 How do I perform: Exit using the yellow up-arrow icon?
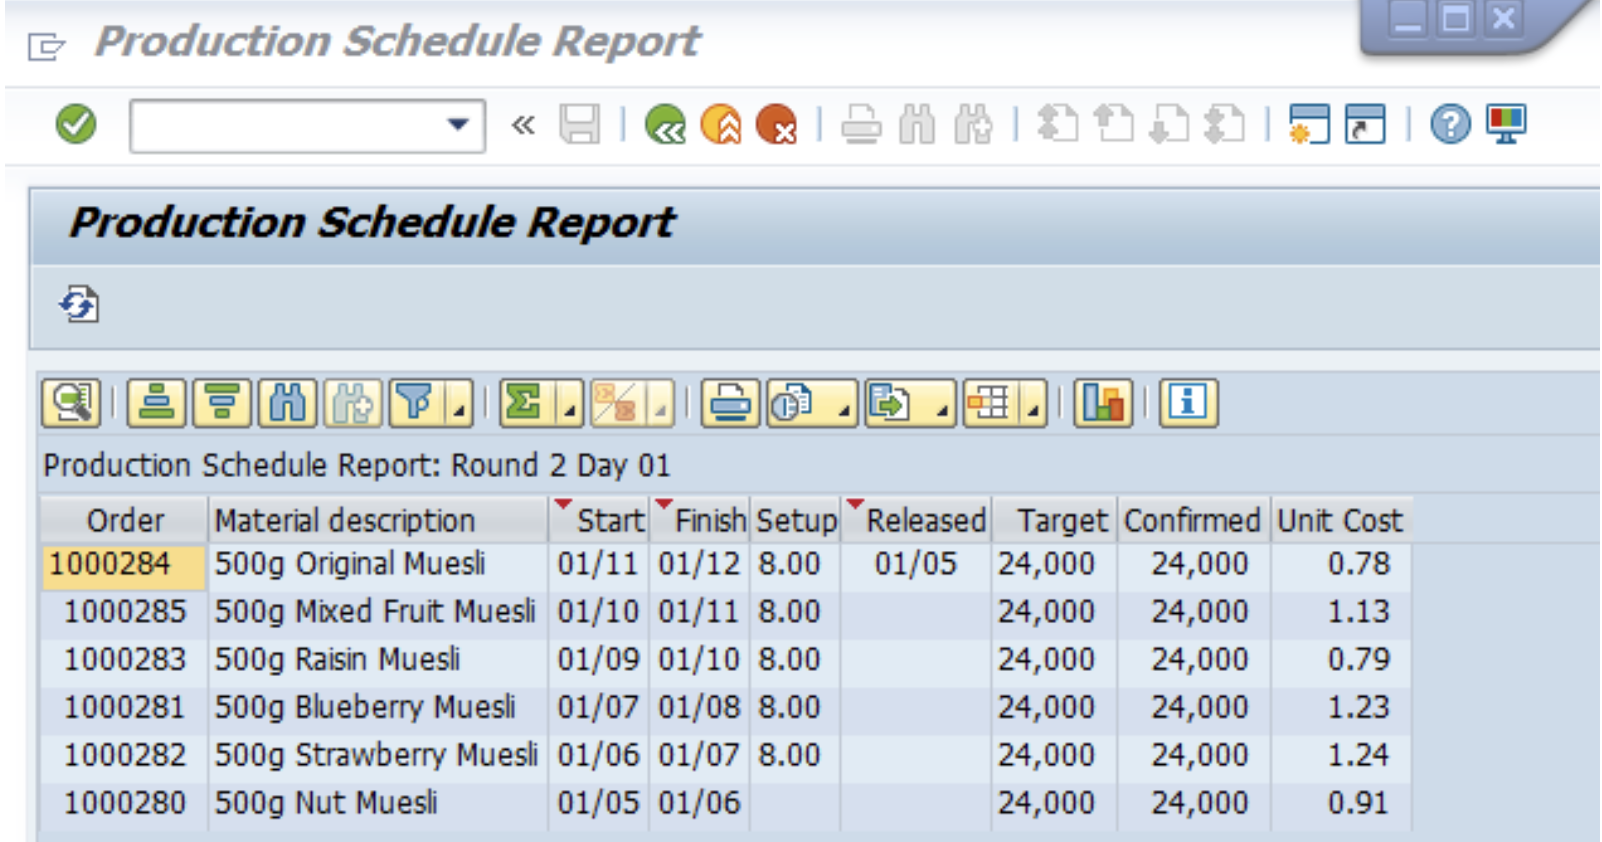[x=721, y=125]
